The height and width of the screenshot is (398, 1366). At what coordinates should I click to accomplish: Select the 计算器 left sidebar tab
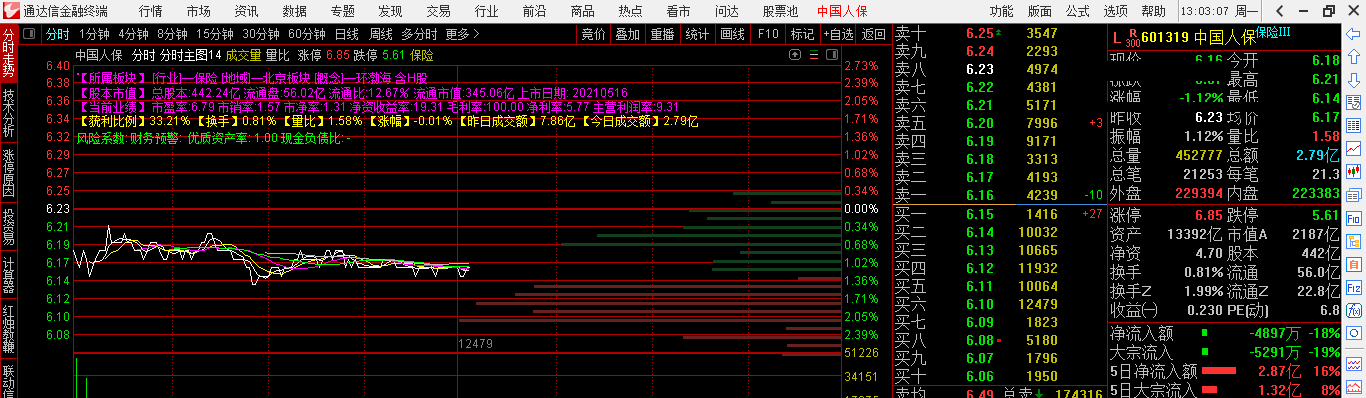(x=9, y=274)
